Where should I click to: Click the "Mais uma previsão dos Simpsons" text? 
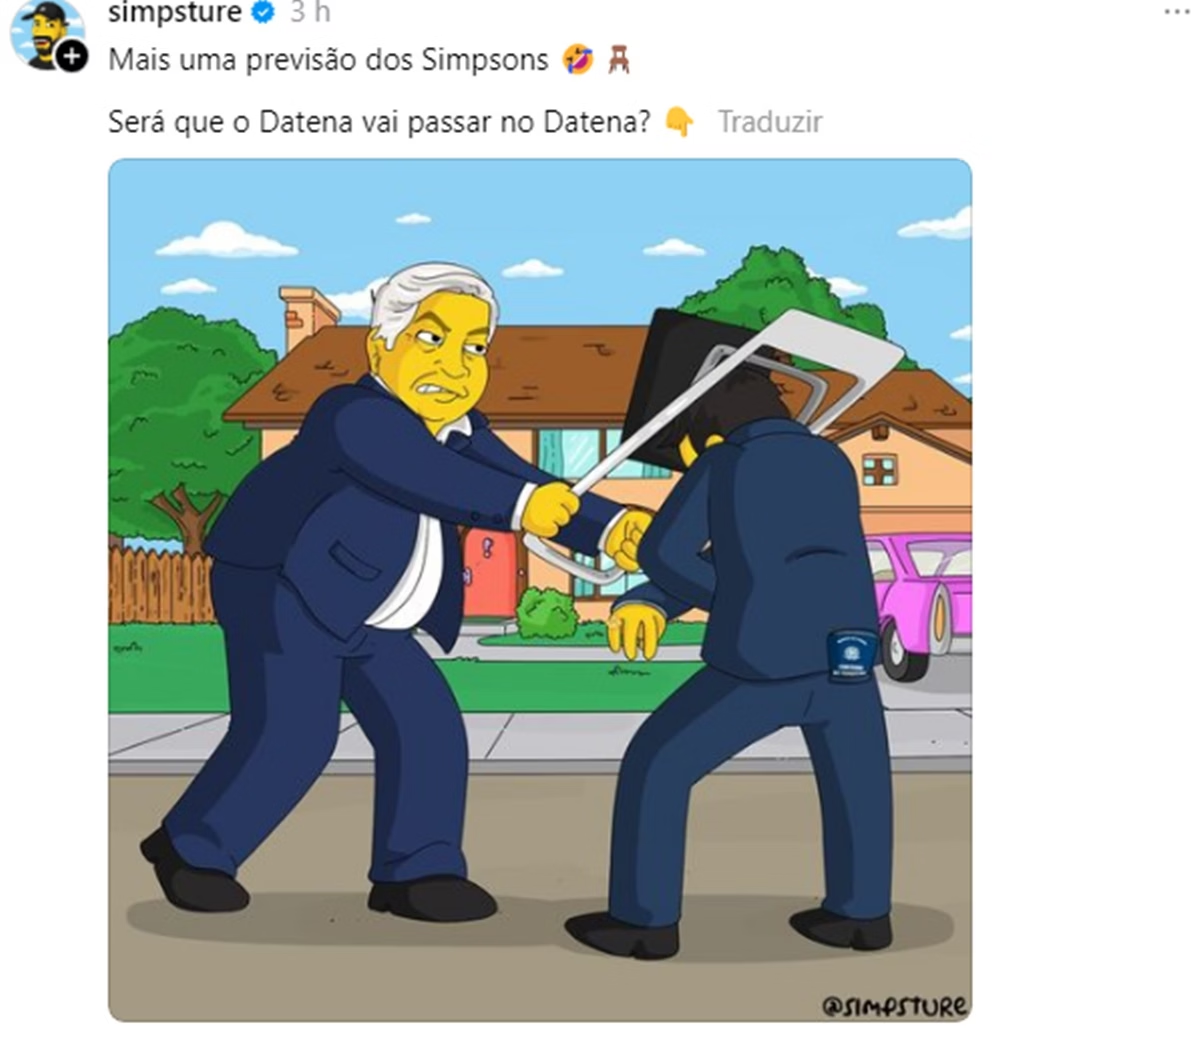(328, 60)
